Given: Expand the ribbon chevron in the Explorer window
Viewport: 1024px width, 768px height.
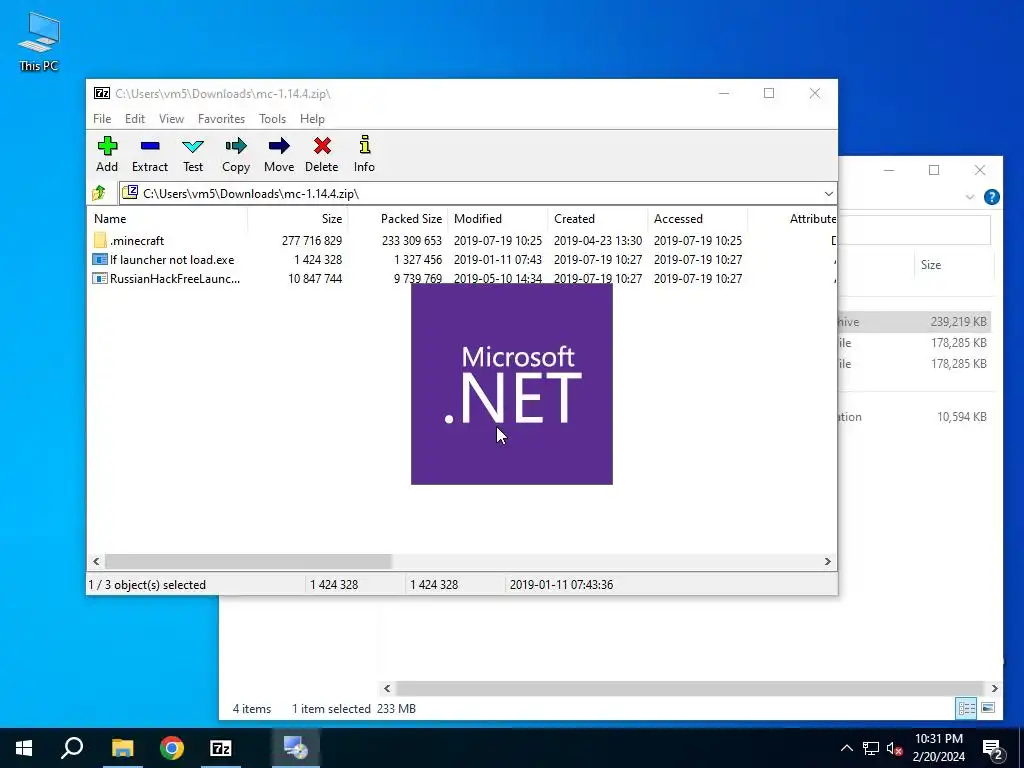Looking at the screenshot, I should click(970, 197).
